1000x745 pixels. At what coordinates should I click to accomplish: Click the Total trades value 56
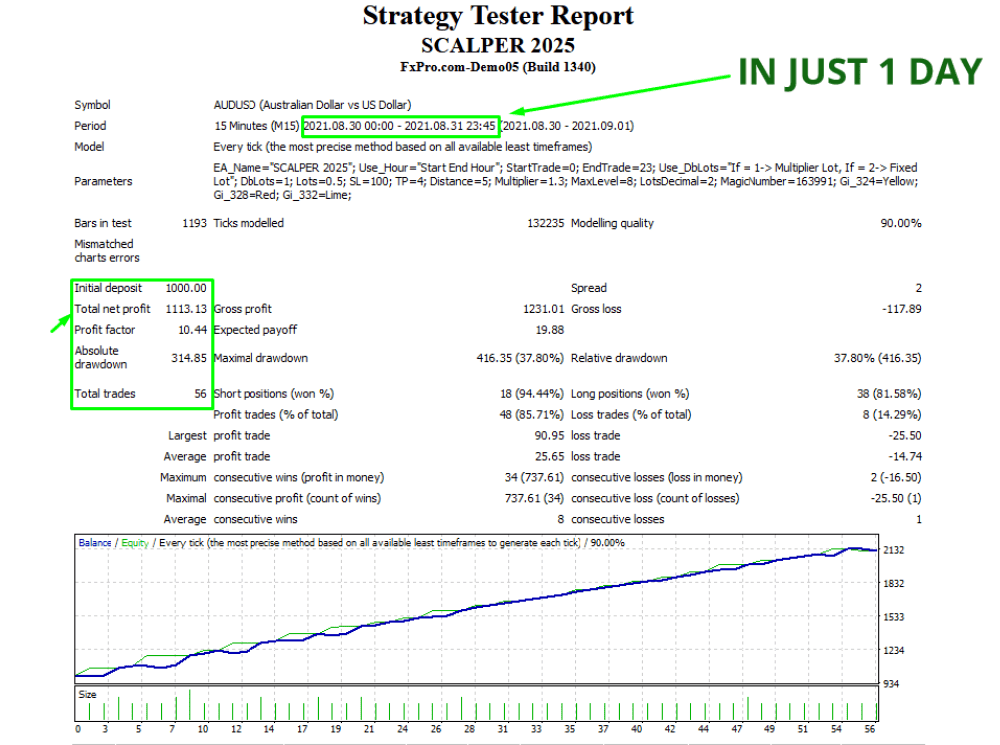point(199,394)
